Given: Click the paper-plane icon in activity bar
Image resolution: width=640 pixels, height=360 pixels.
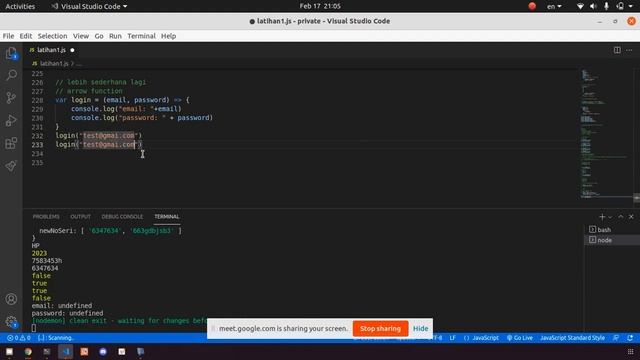Looking at the screenshot, I should (11, 166).
